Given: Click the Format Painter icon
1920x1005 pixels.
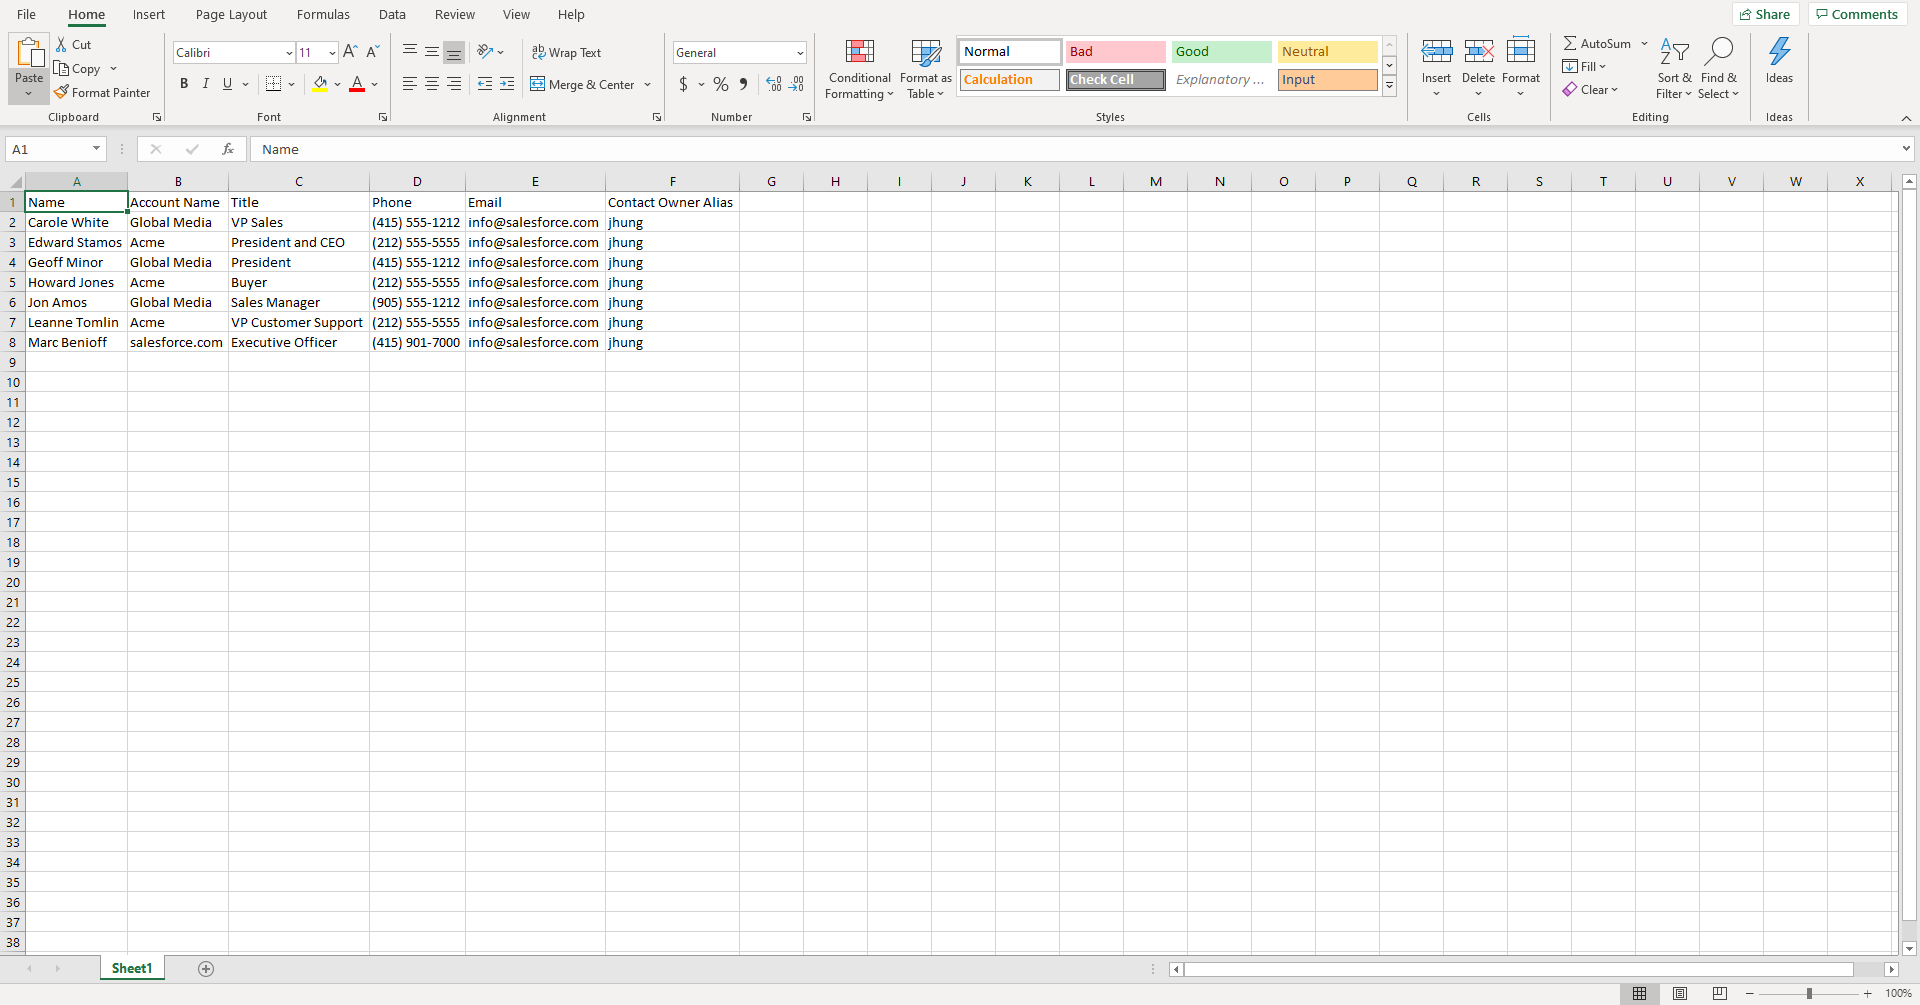Looking at the screenshot, I should tap(62, 92).
